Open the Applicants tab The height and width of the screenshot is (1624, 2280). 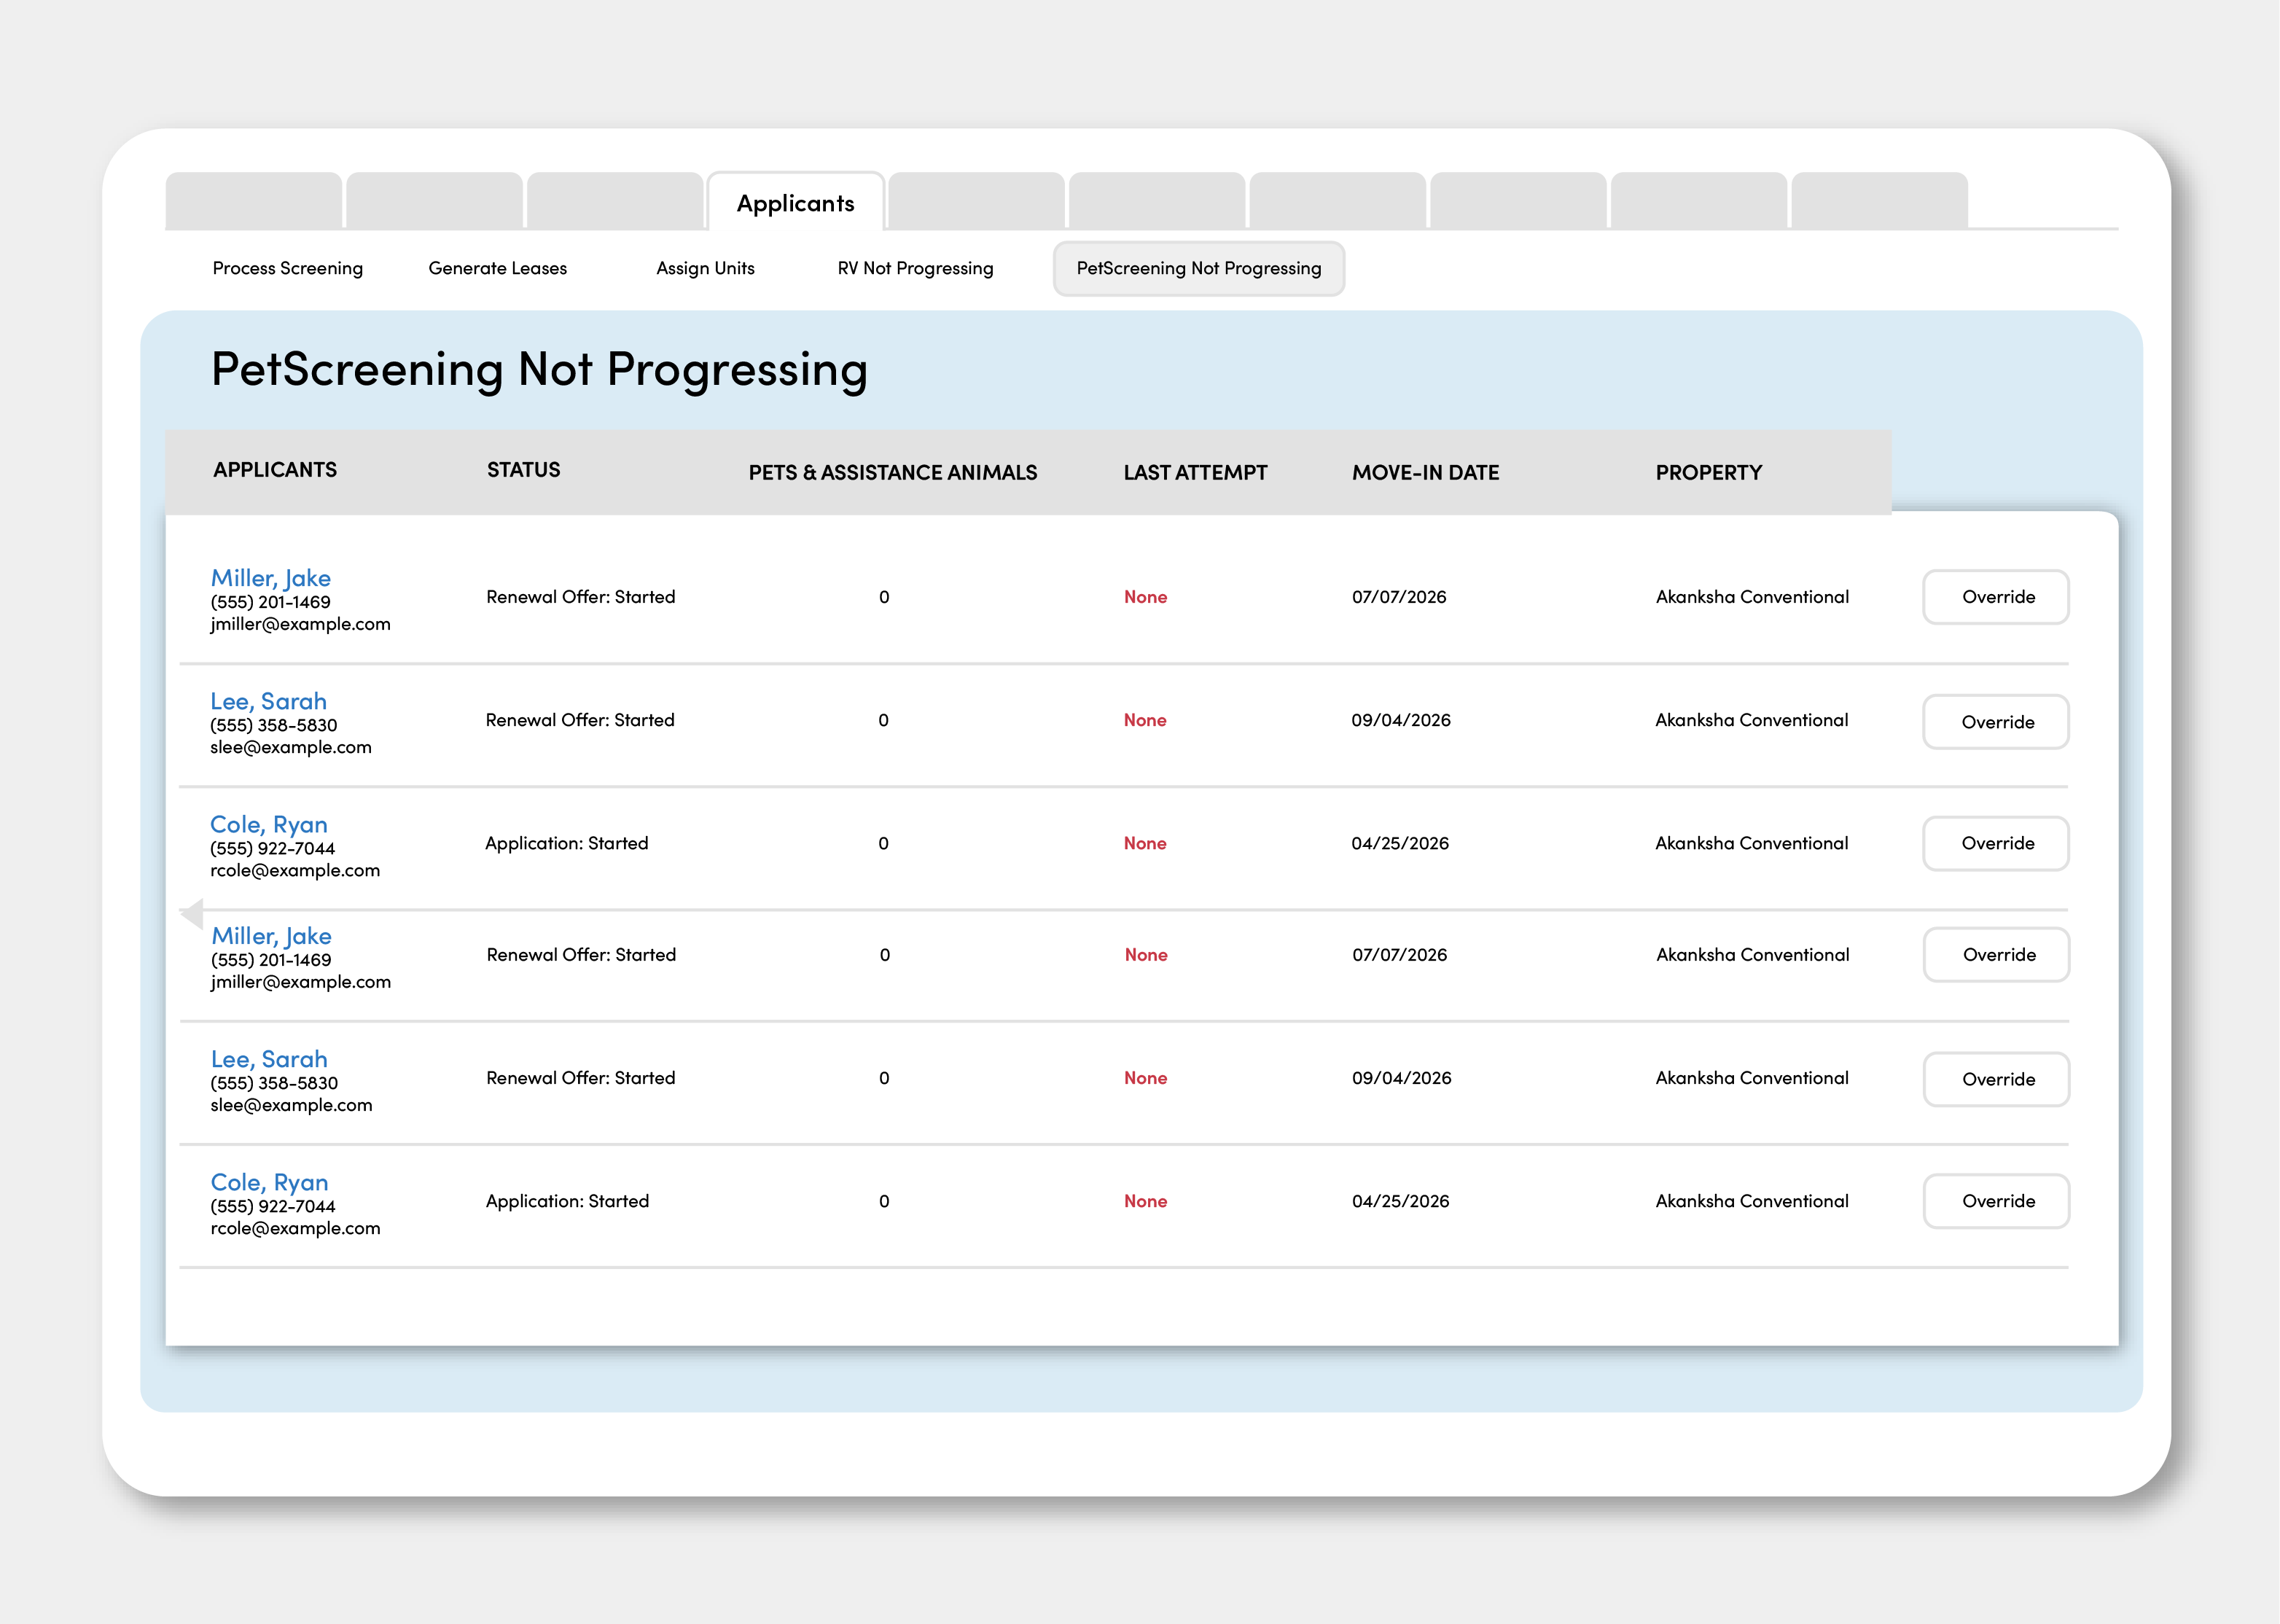[795, 203]
